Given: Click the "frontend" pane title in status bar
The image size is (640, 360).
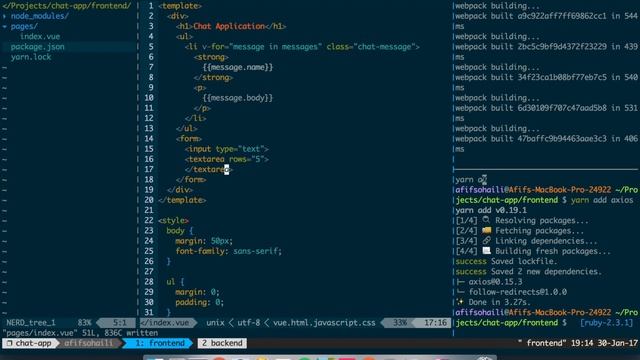Looking at the screenshot, I should [542, 343].
